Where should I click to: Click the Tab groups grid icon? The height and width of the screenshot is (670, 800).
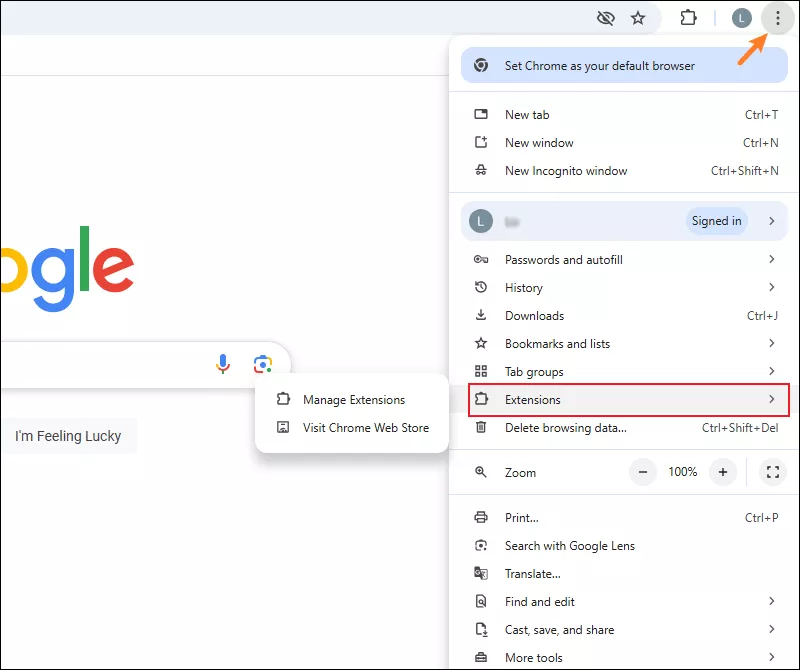click(x=481, y=371)
